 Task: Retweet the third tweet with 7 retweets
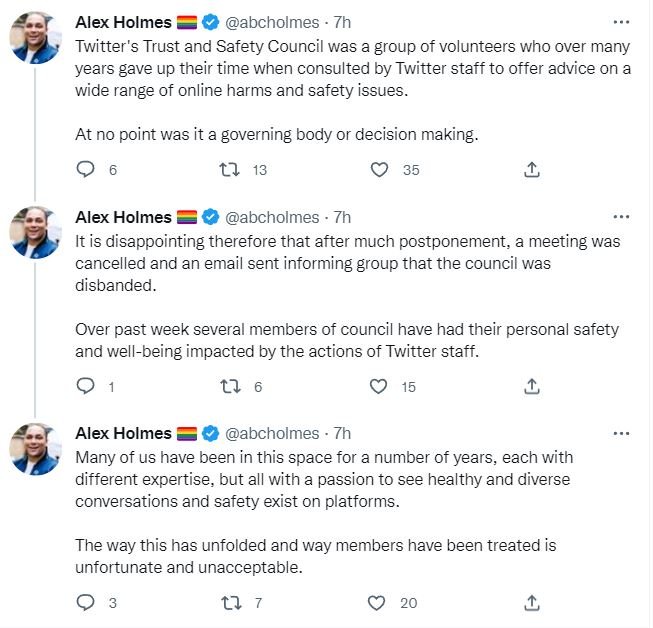[x=230, y=602]
